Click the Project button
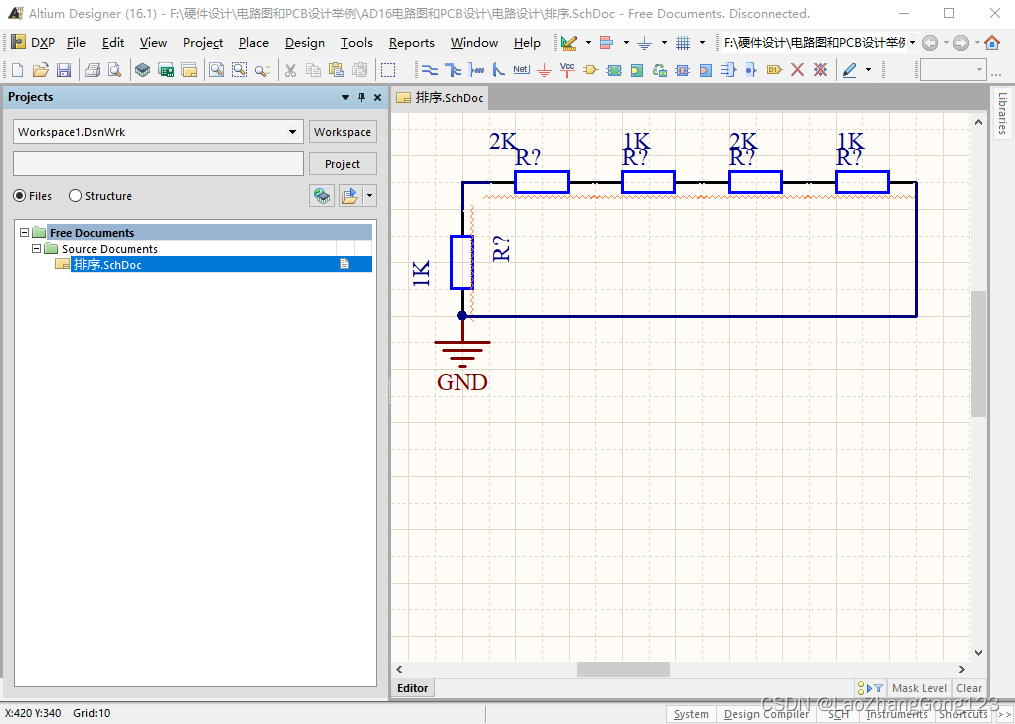Screen dimensions: 1015x724 click(342, 164)
